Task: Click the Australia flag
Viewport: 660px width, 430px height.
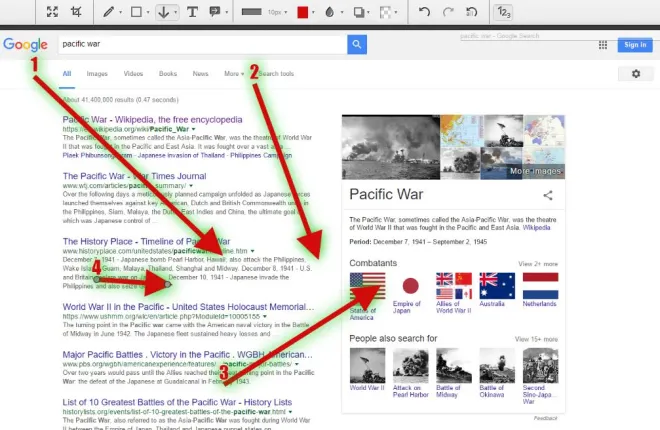Action: (497, 286)
